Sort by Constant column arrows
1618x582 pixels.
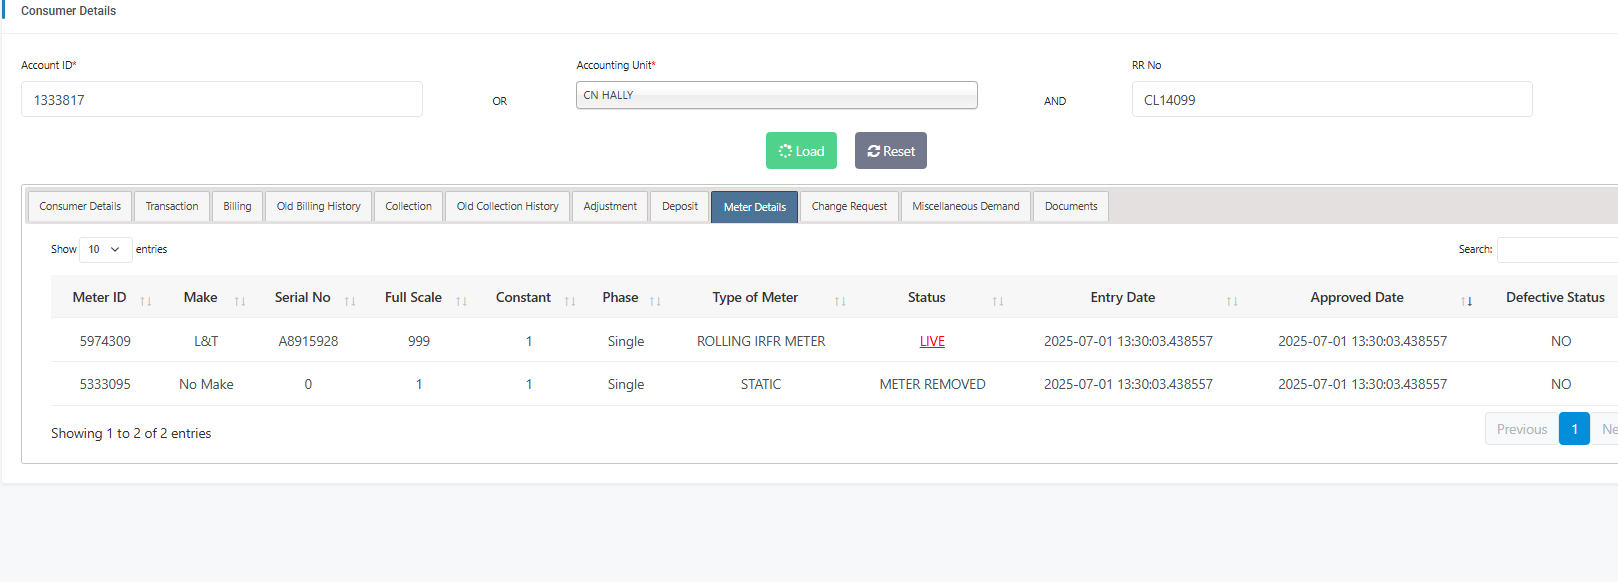pos(570,301)
